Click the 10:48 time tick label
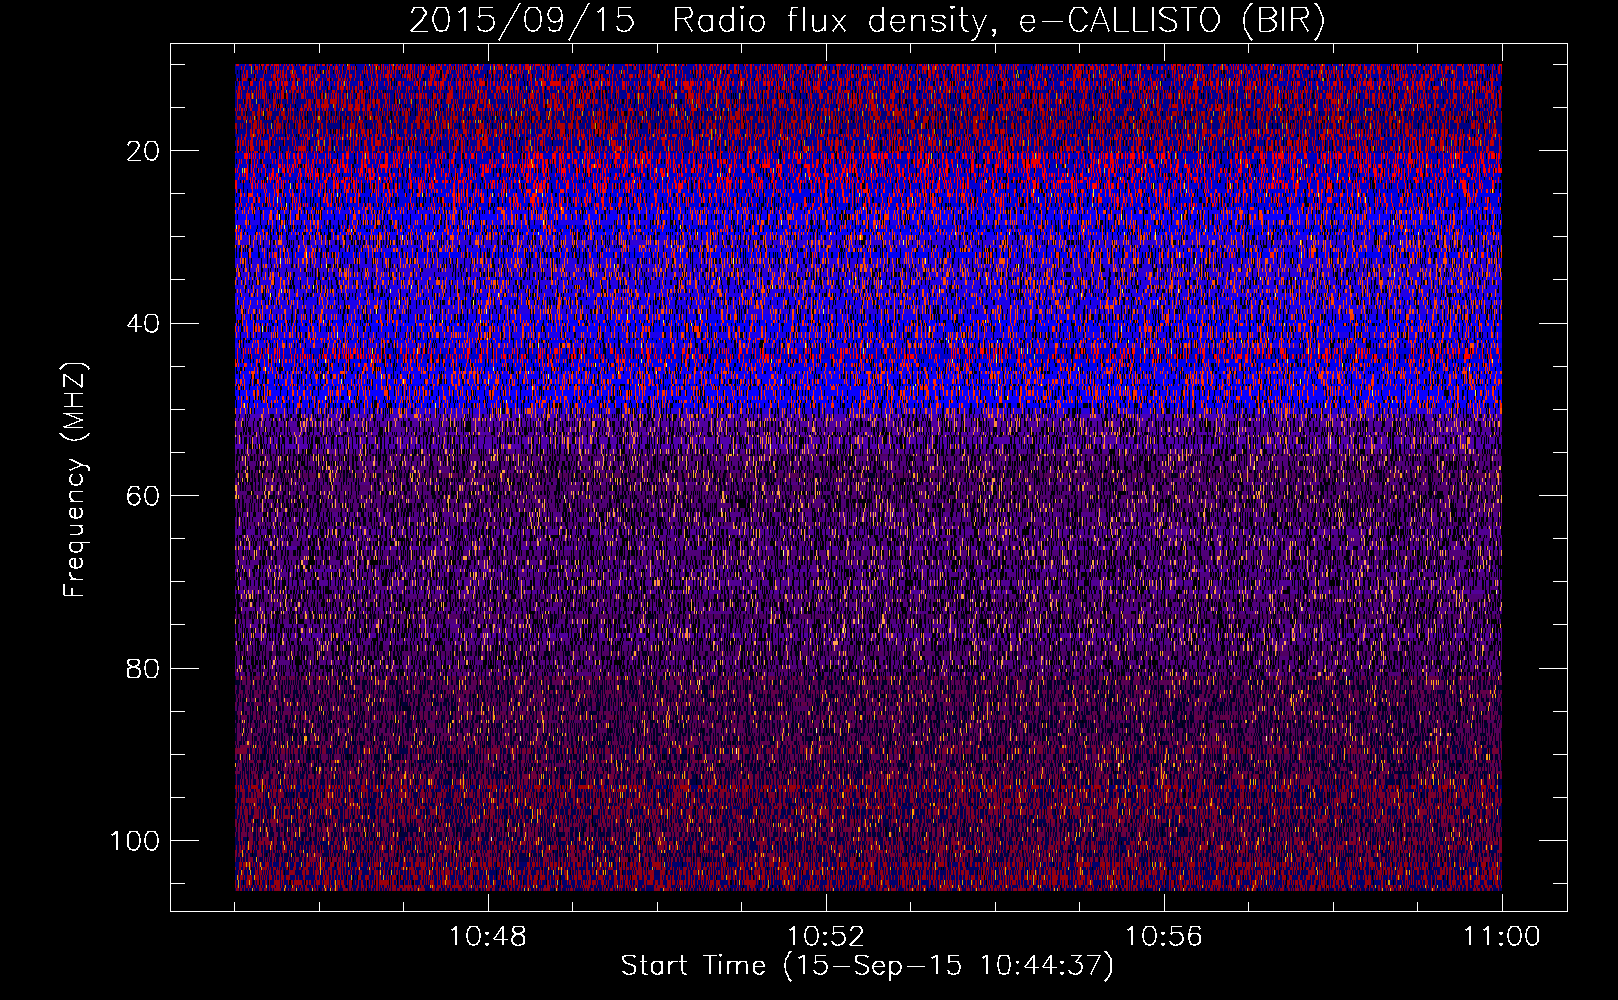This screenshot has height=1000, width=1618. (x=488, y=937)
